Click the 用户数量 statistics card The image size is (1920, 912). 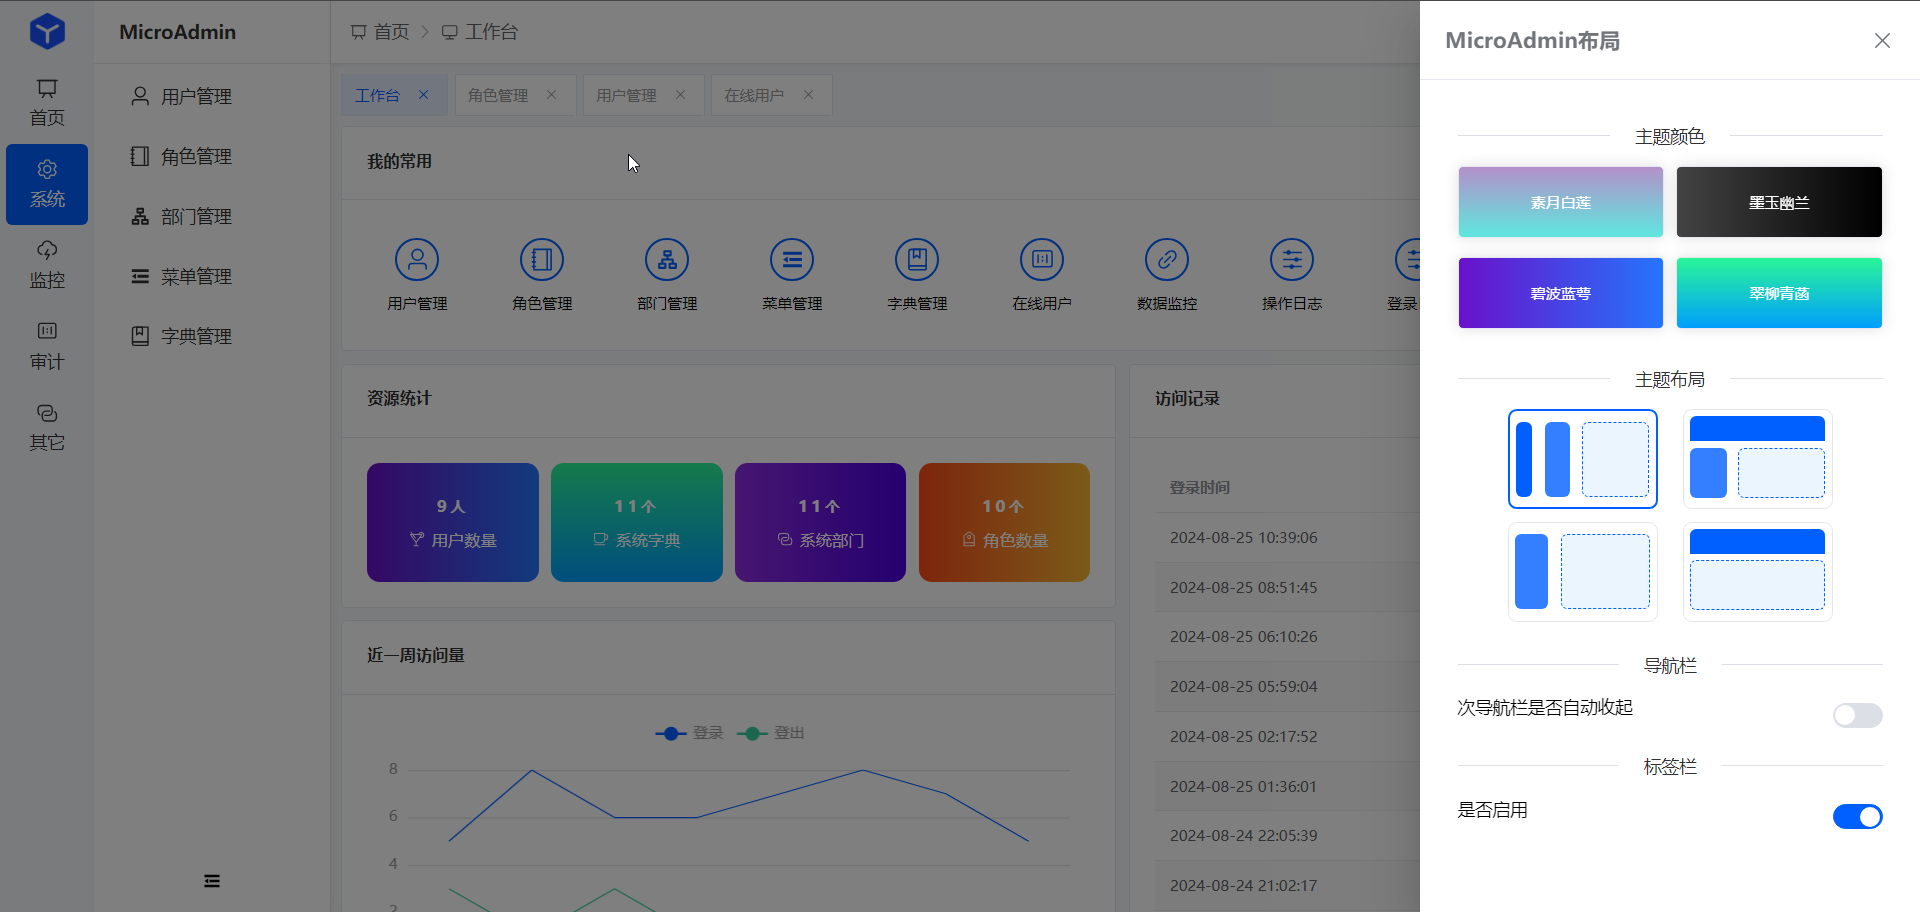pos(453,522)
